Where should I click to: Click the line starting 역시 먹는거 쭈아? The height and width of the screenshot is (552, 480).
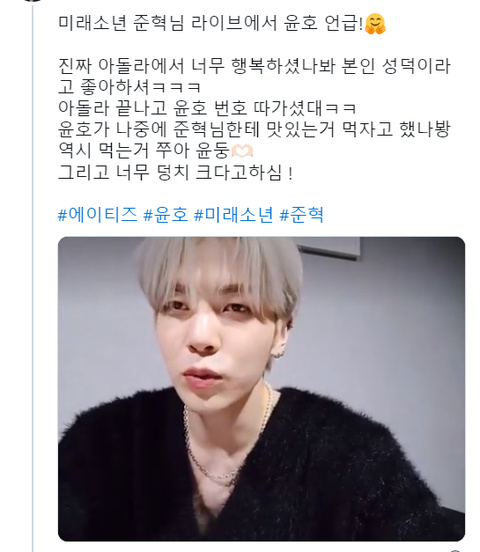click(155, 151)
